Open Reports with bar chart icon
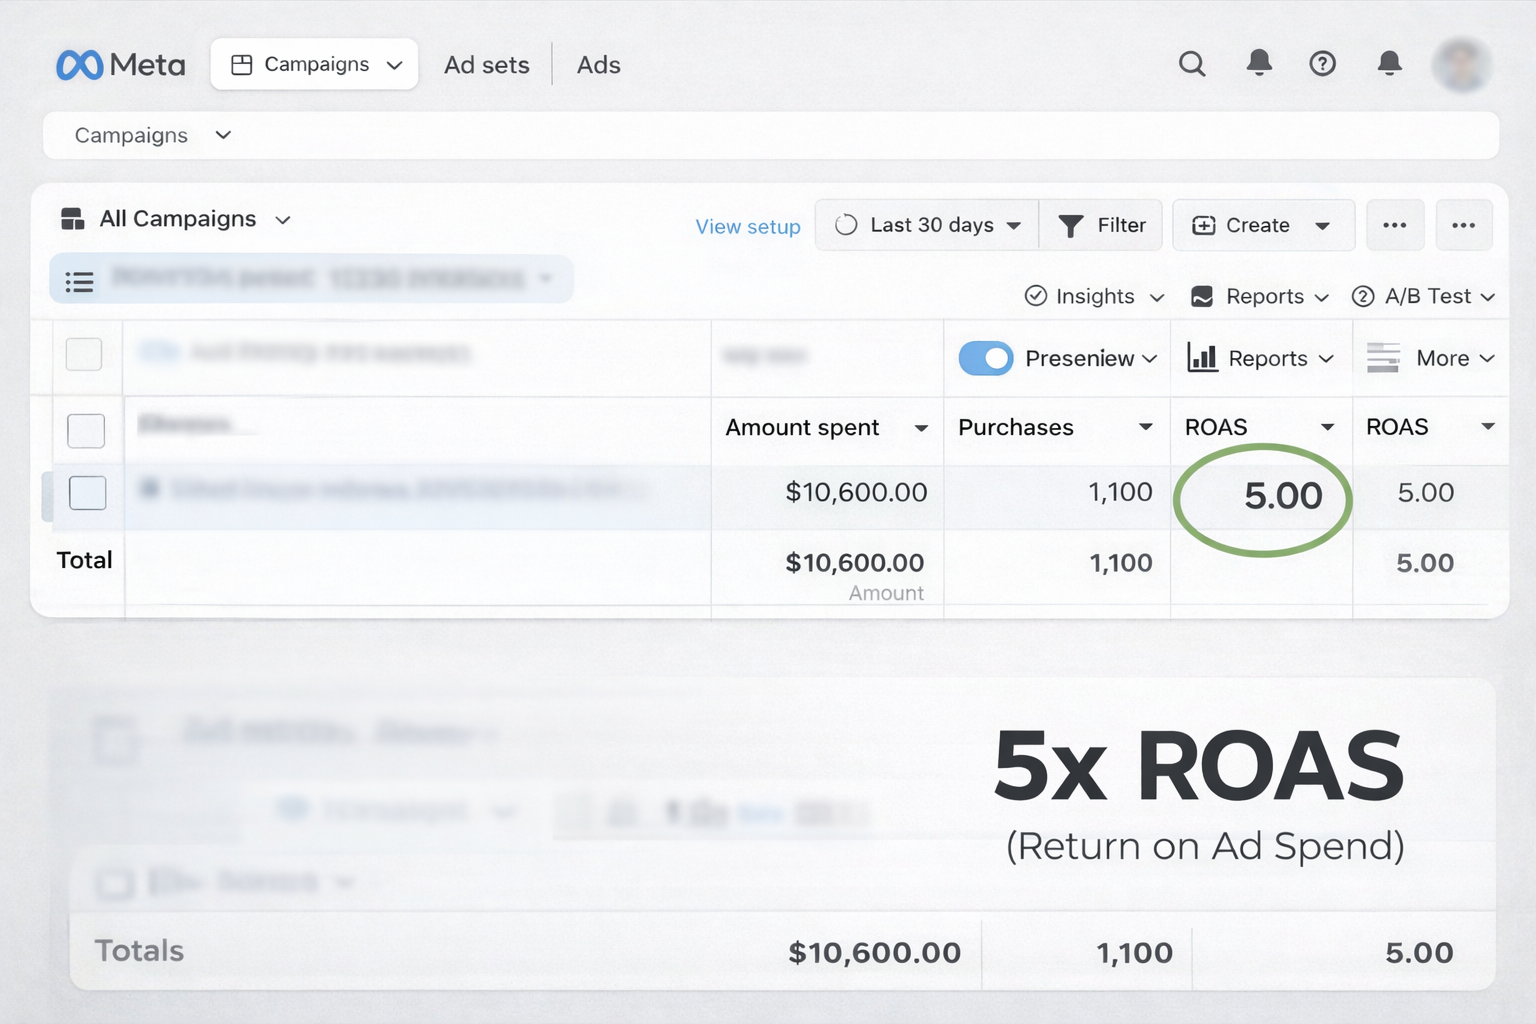1536x1024 pixels. coord(1260,358)
